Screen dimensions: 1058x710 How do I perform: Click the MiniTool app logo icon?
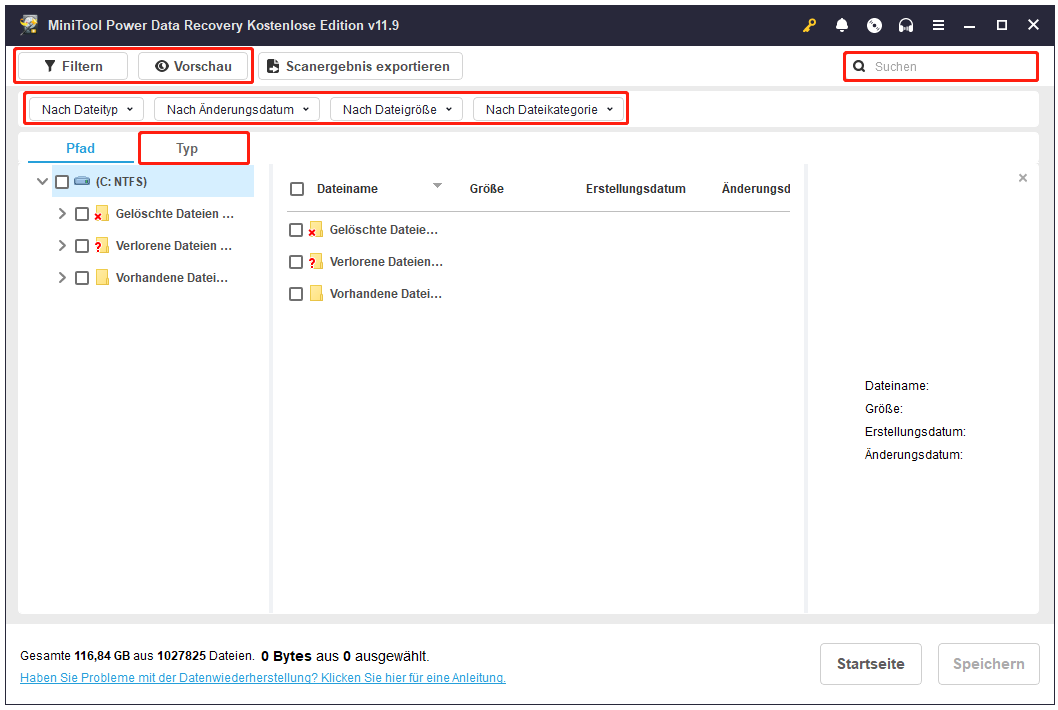(x=29, y=25)
